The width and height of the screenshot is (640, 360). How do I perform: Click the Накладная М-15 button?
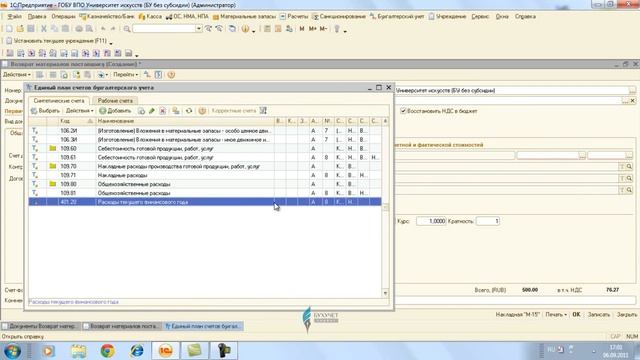click(518, 314)
